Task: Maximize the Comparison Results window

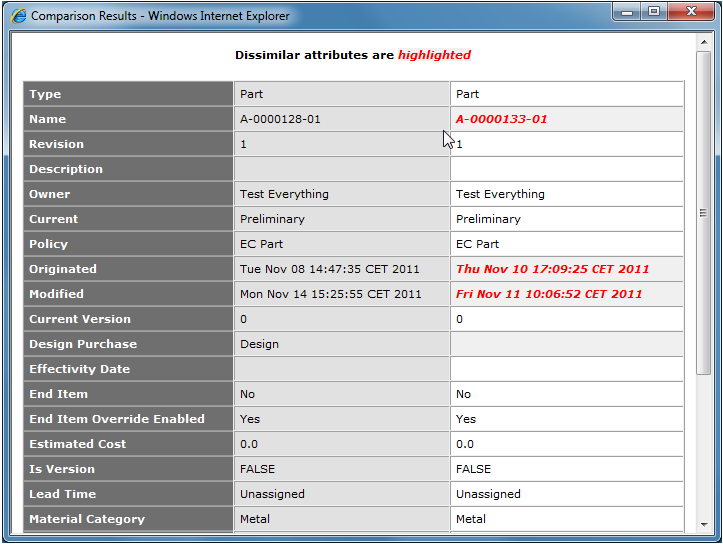Action: pyautogui.click(x=654, y=13)
